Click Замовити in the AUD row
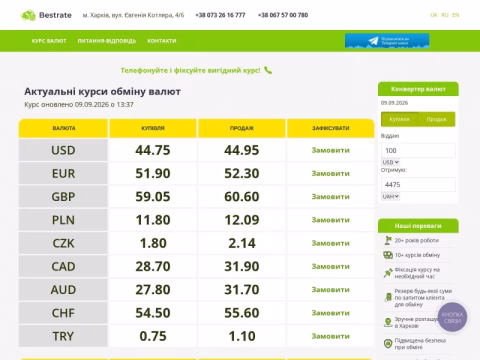Viewport: 480px width, 360px height. point(331,290)
